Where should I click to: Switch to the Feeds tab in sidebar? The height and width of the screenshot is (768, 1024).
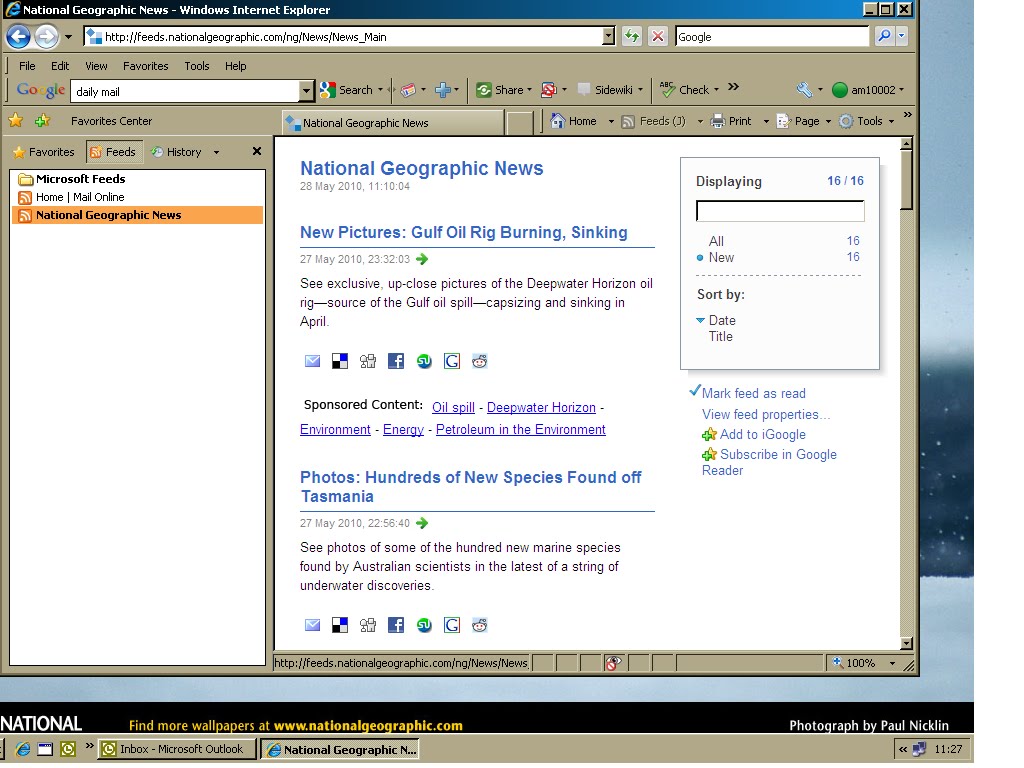[114, 152]
